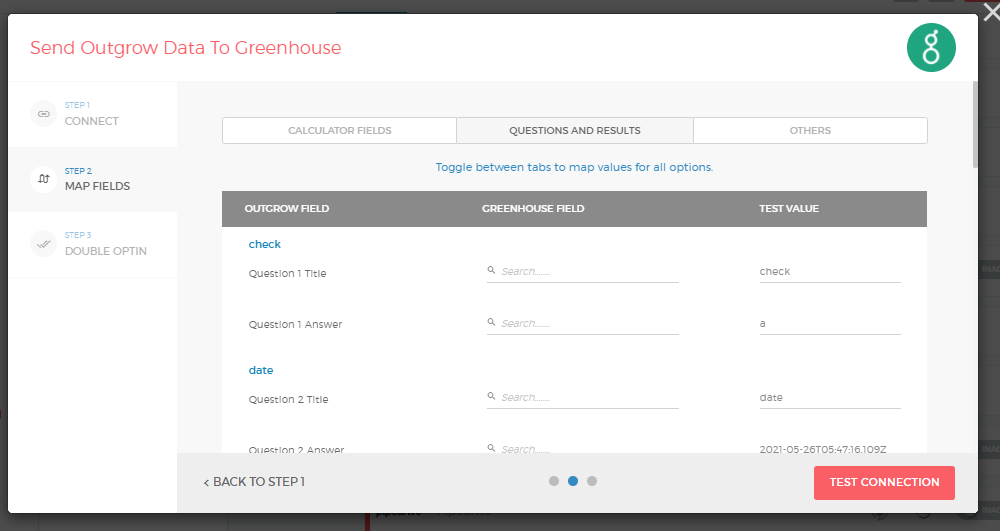Open Greenhouse field search for Question 1 Answer
The height and width of the screenshot is (531, 1000).
[582, 324]
